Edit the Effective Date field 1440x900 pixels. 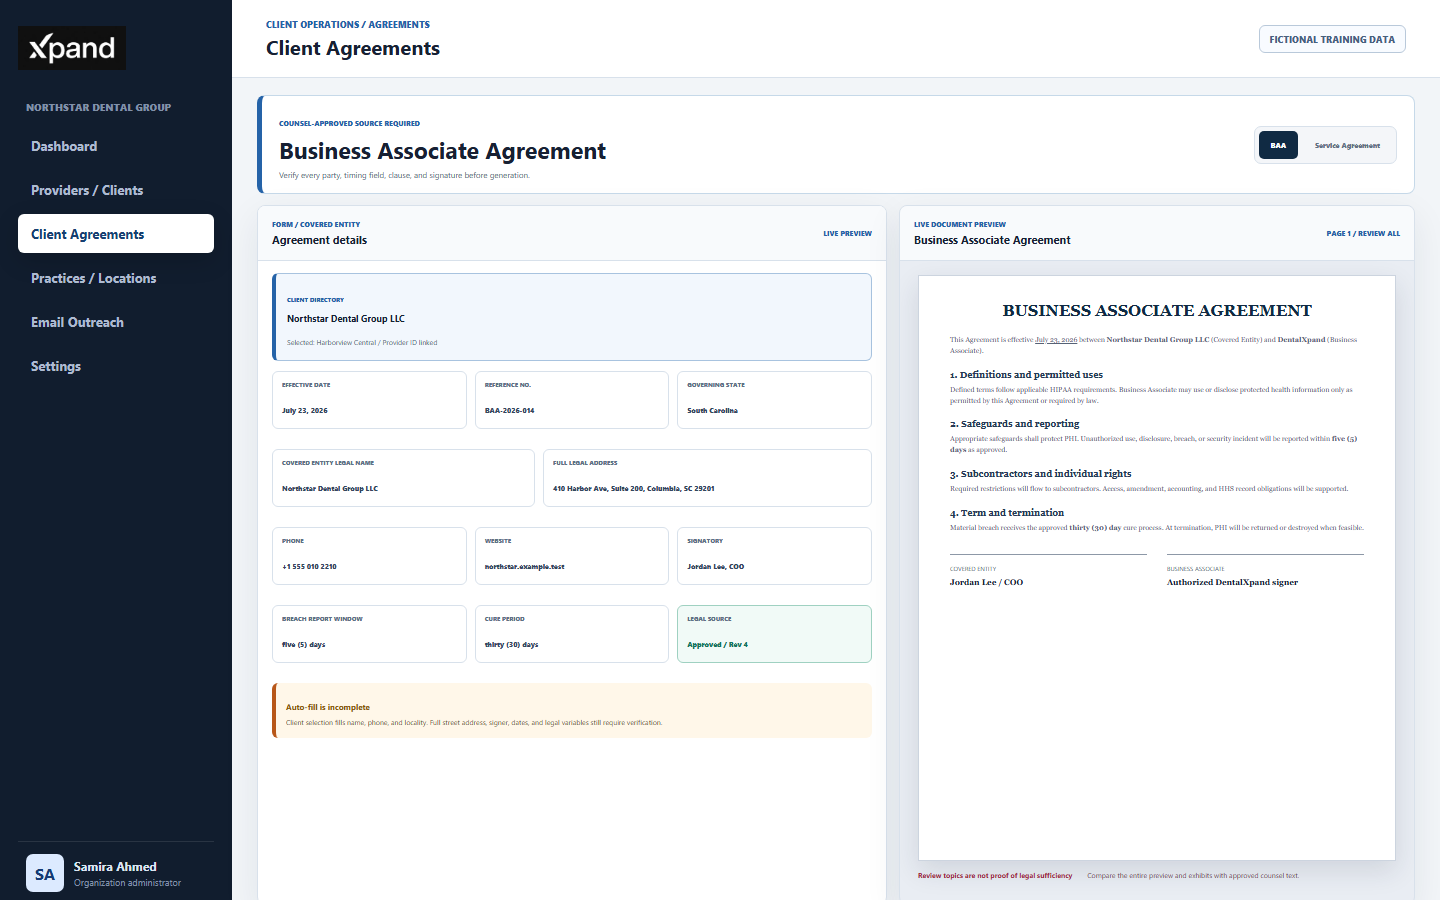point(369,400)
